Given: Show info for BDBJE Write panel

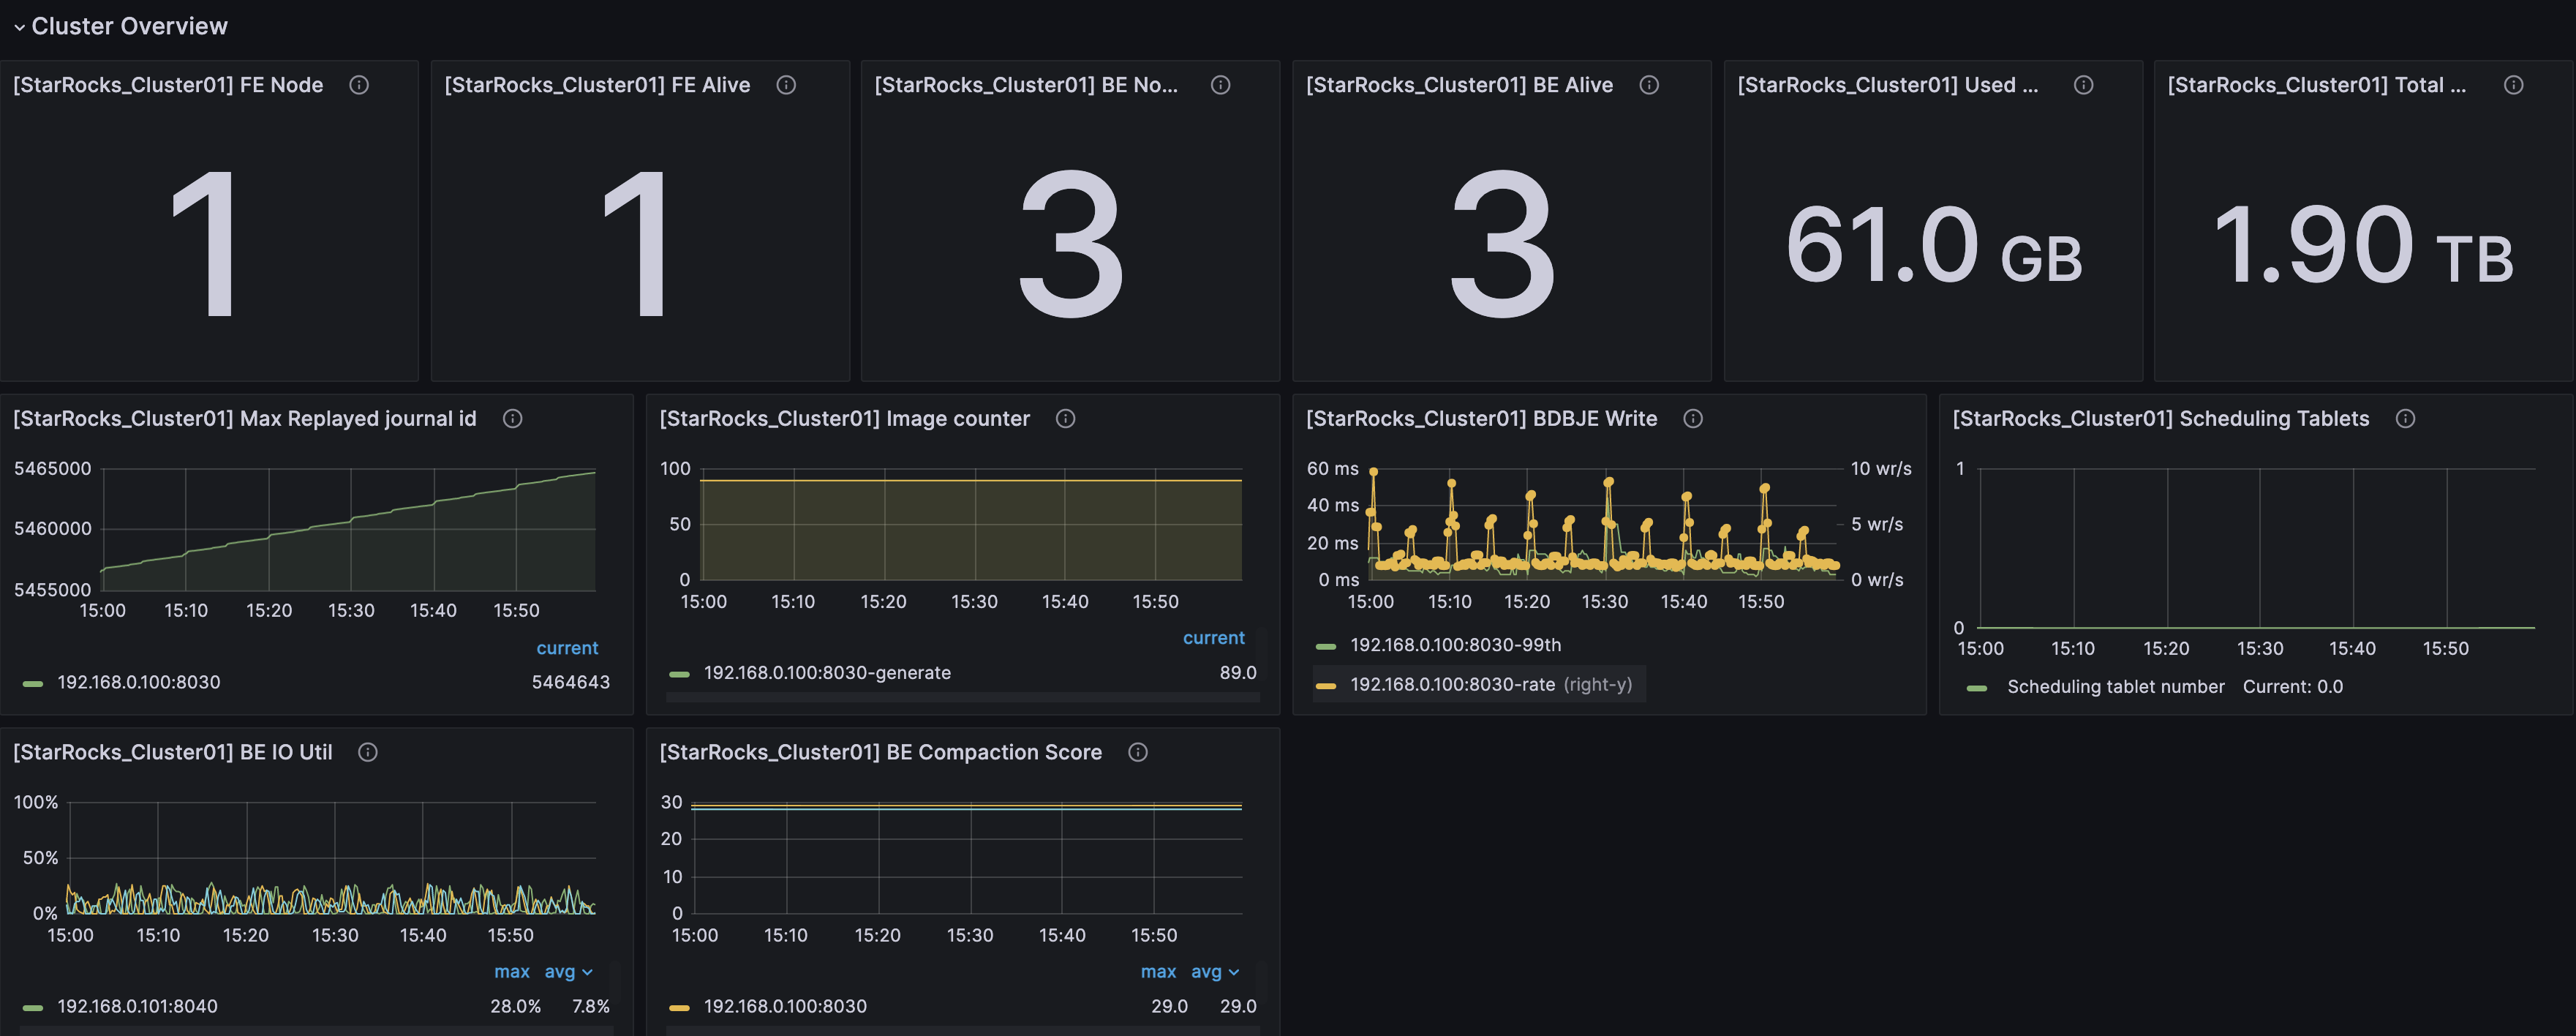Looking at the screenshot, I should [1692, 419].
